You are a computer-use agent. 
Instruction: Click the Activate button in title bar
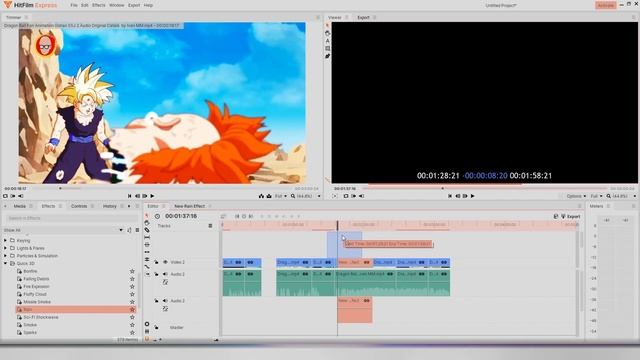[605, 5]
